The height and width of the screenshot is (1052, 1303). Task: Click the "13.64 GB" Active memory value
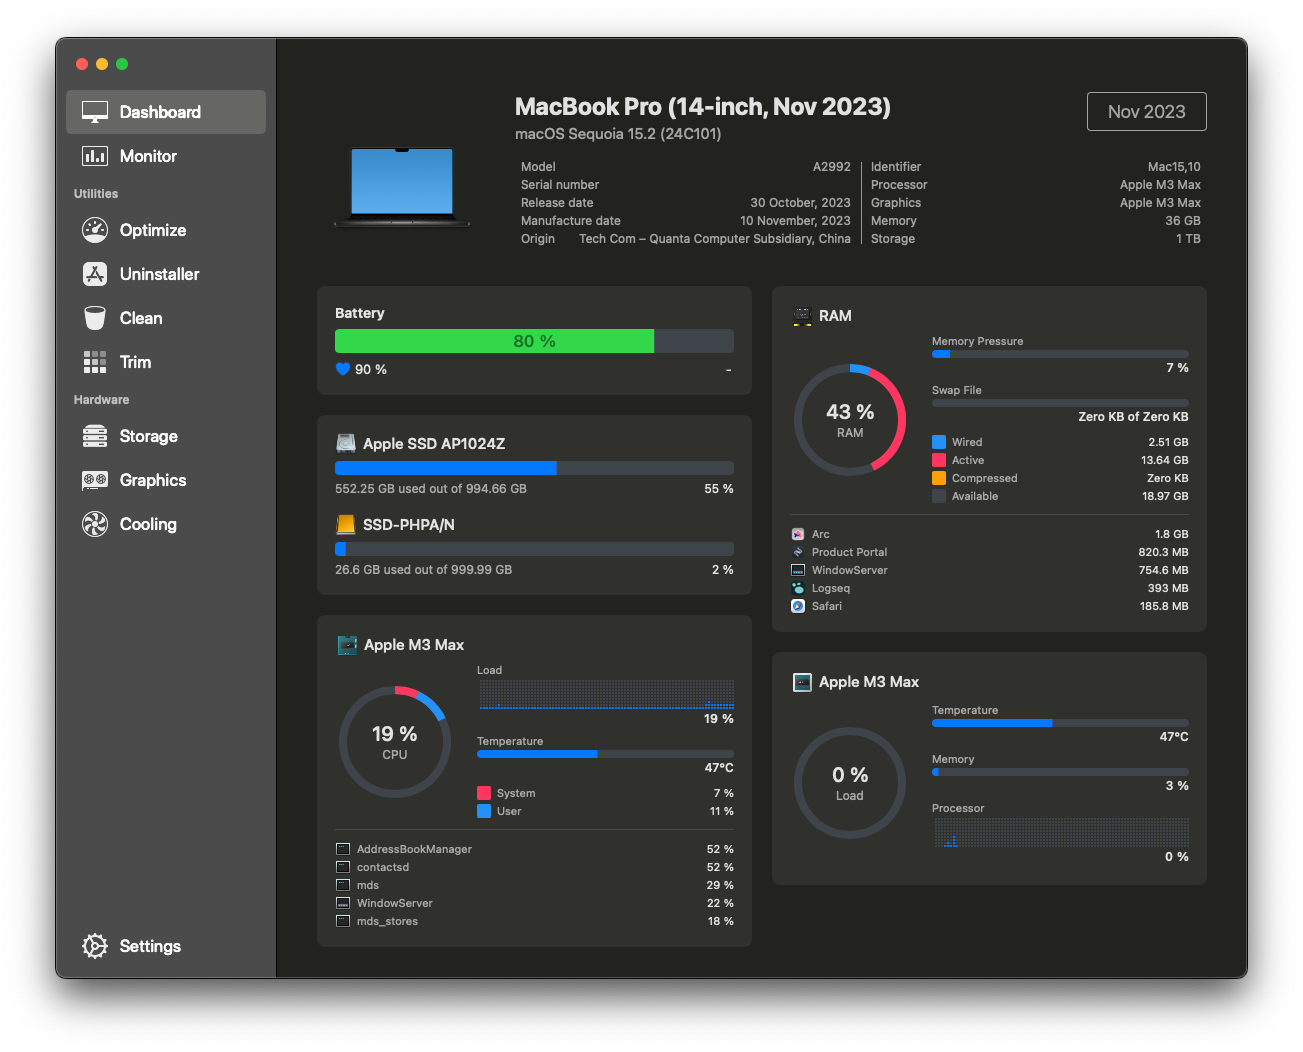click(x=1165, y=460)
